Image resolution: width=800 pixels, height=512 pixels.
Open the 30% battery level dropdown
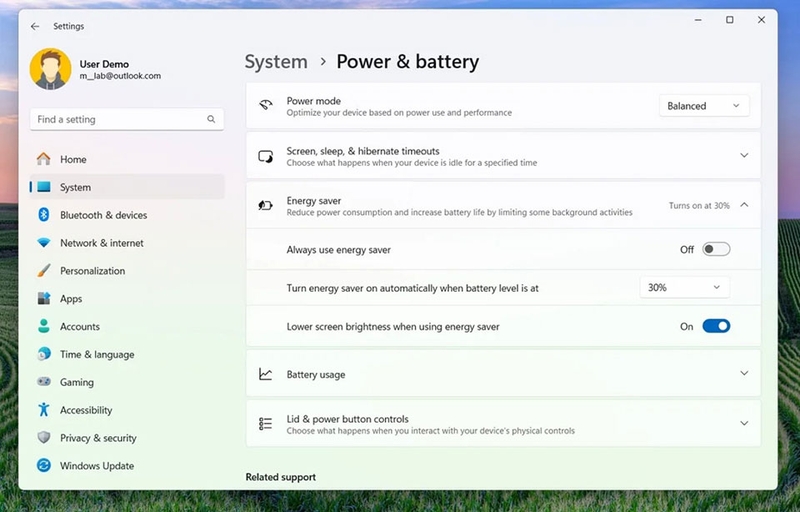(684, 288)
